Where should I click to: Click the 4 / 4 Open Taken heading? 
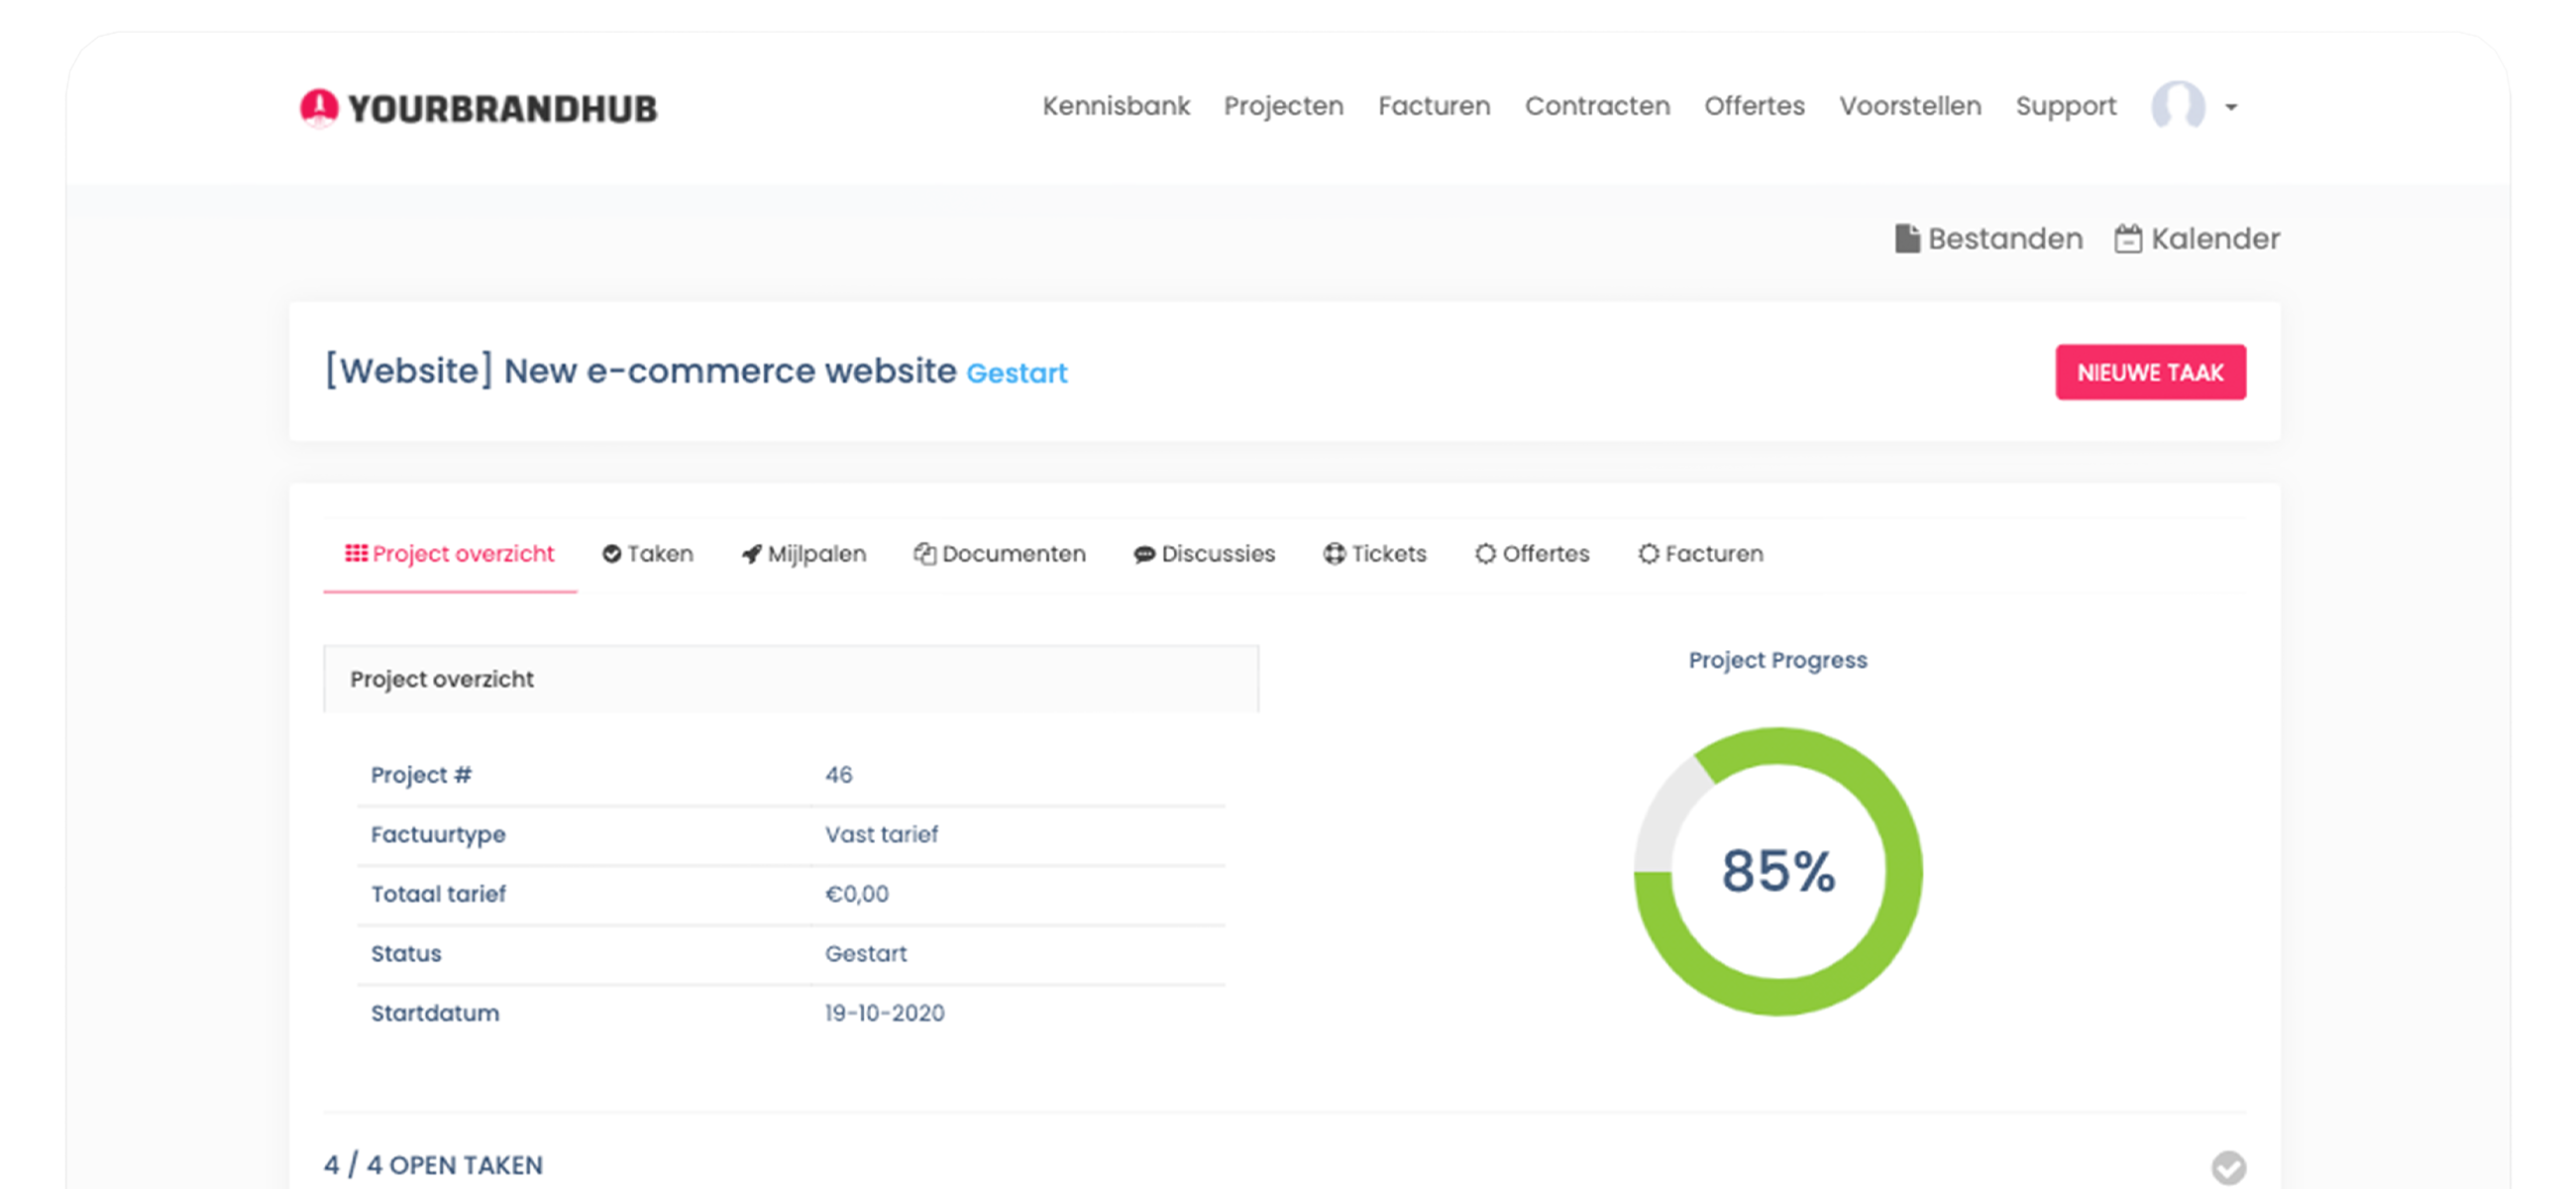tap(433, 1165)
